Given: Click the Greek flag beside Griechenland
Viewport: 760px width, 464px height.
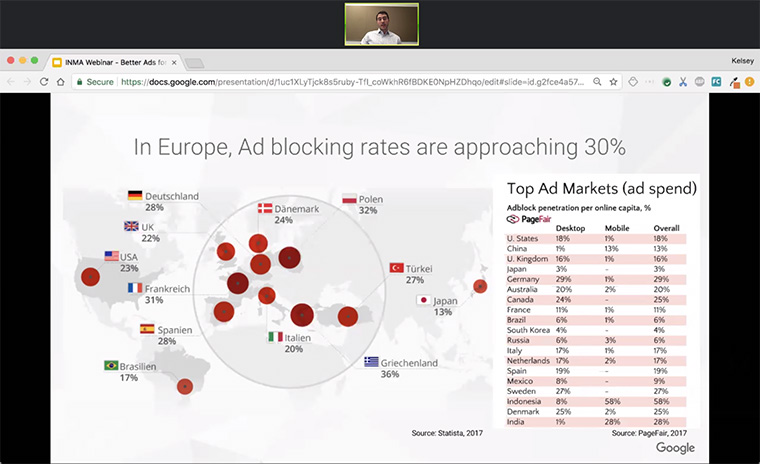Looking at the screenshot, I should [371, 362].
